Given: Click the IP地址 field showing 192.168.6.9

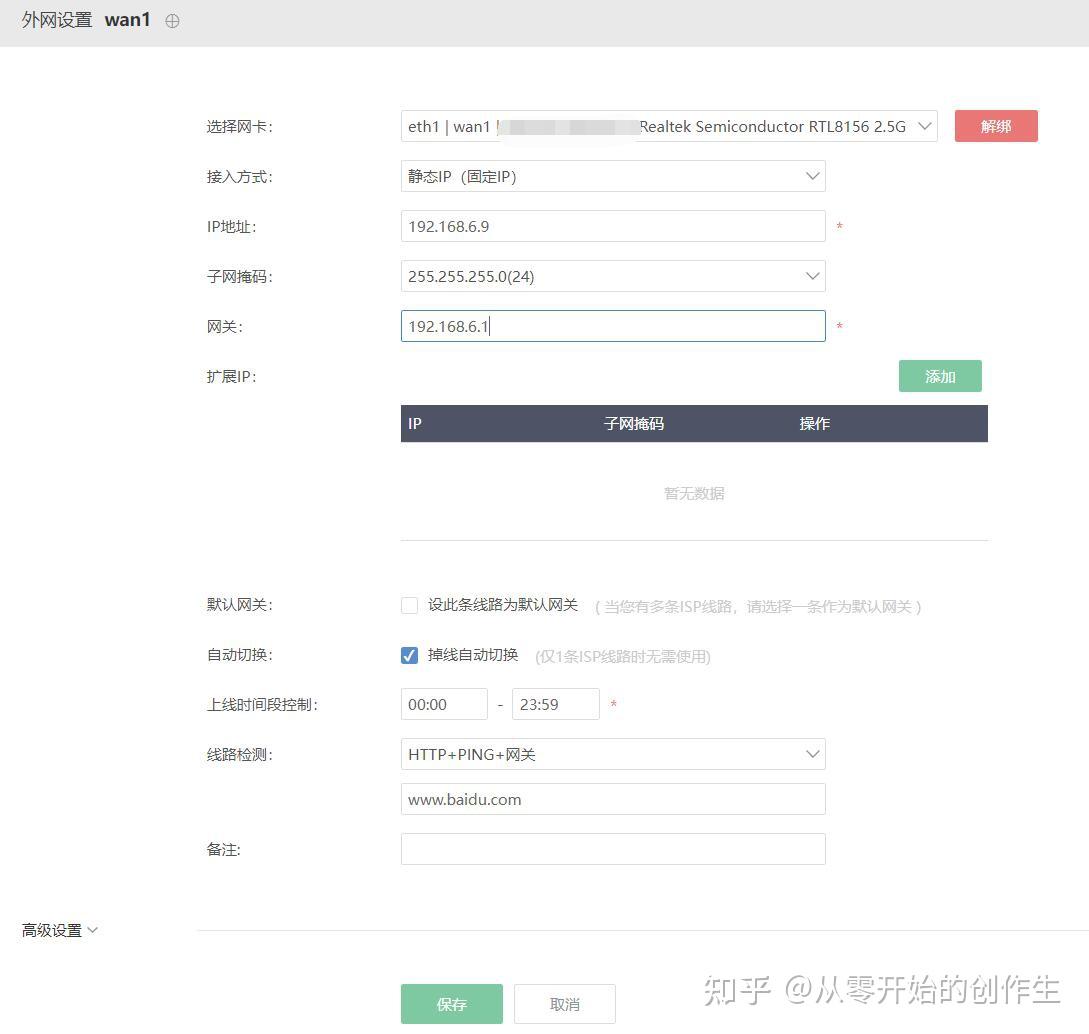Looking at the screenshot, I should [x=612, y=226].
